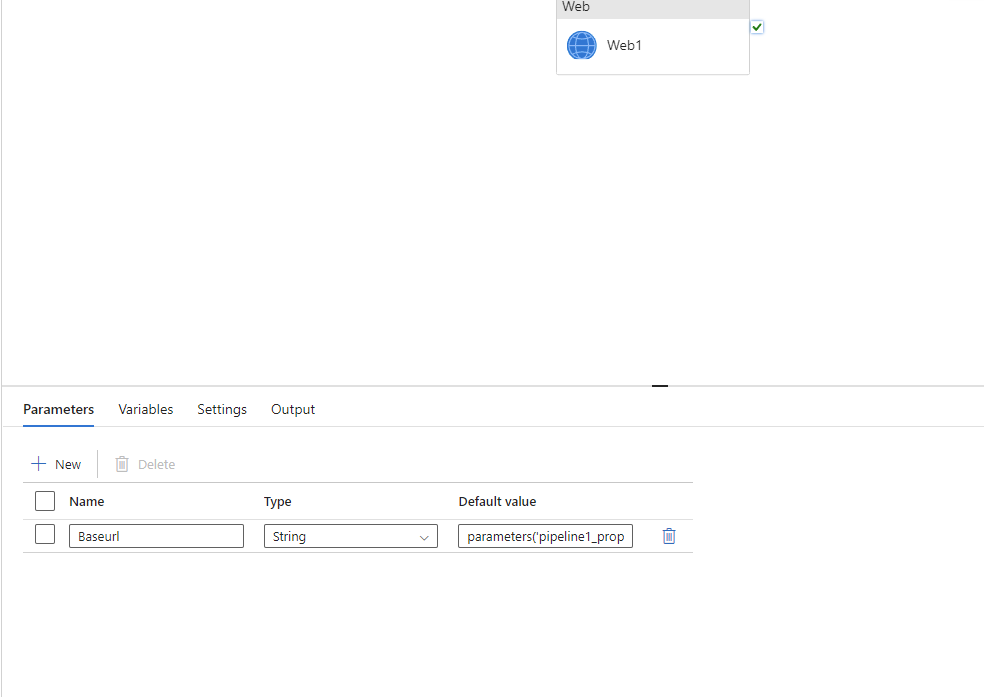Collapse the bottom panel with the dash control
984x697 pixels.
[x=659, y=385]
